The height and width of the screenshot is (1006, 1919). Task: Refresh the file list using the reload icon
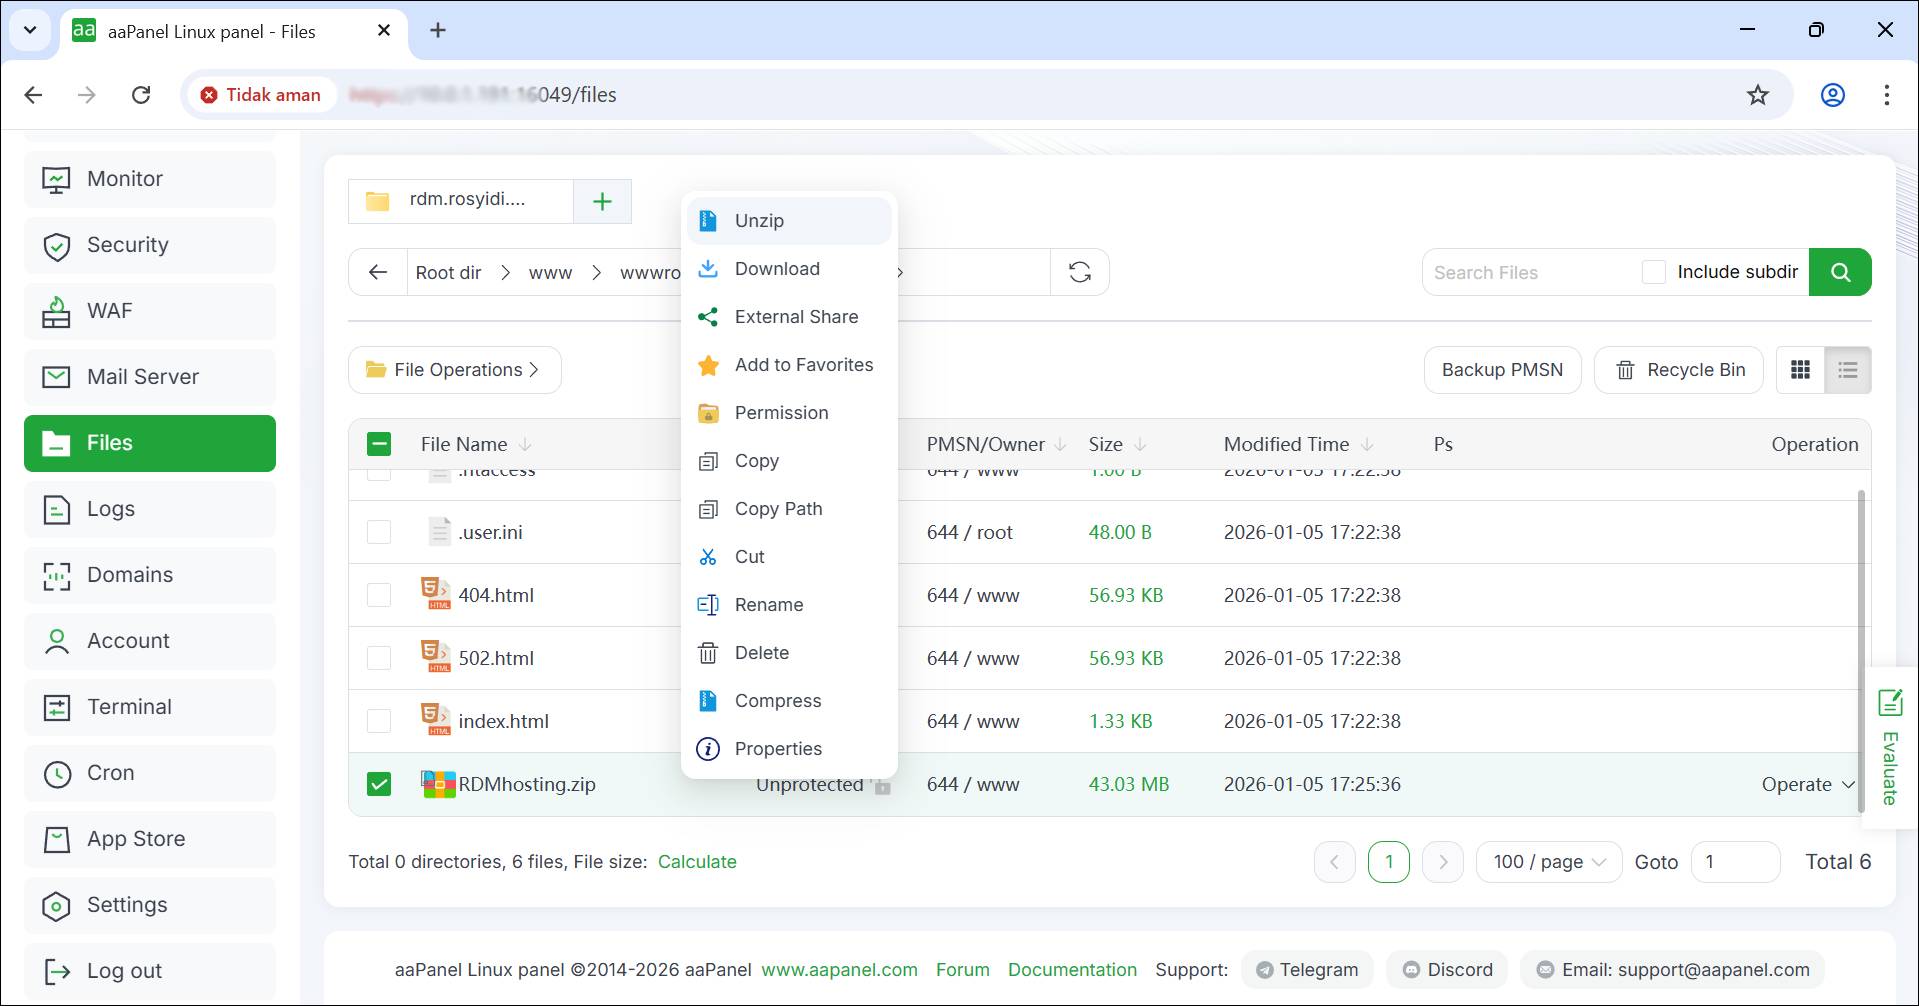pos(1079,272)
